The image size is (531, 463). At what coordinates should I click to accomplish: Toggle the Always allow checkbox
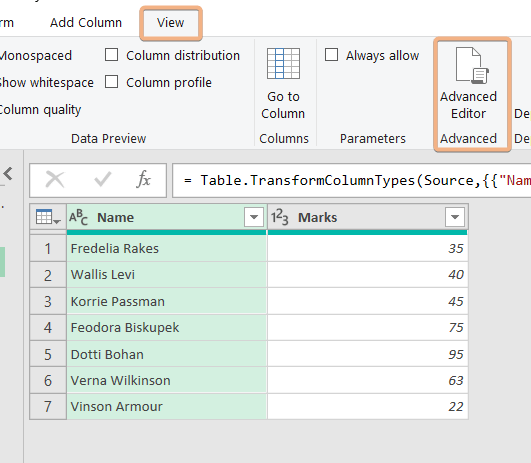[331, 55]
